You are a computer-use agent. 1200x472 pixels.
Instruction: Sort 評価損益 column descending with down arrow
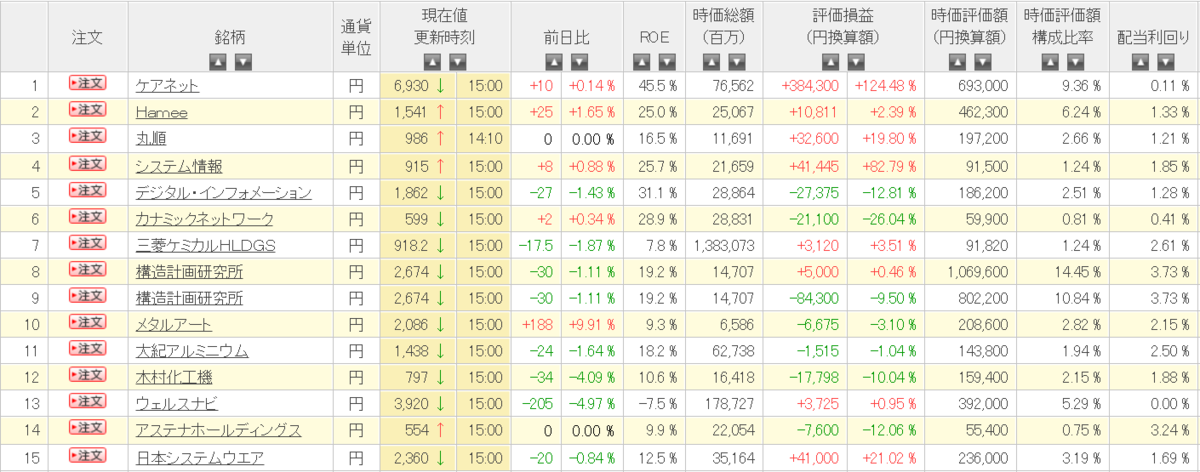tap(856, 62)
